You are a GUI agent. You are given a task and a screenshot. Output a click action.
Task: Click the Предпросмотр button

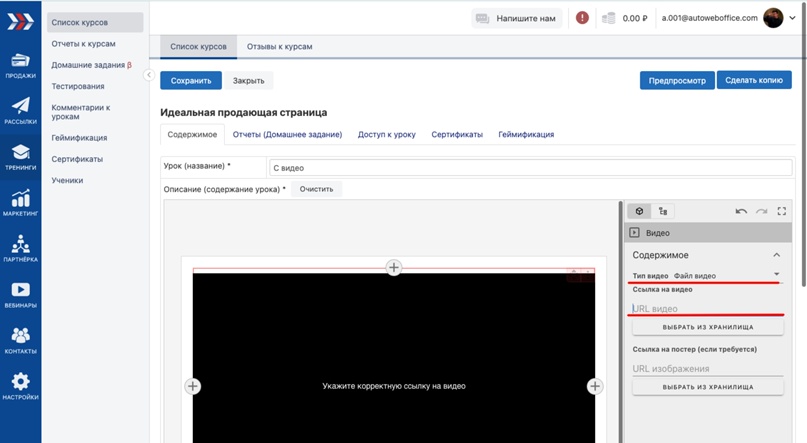(677, 80)
